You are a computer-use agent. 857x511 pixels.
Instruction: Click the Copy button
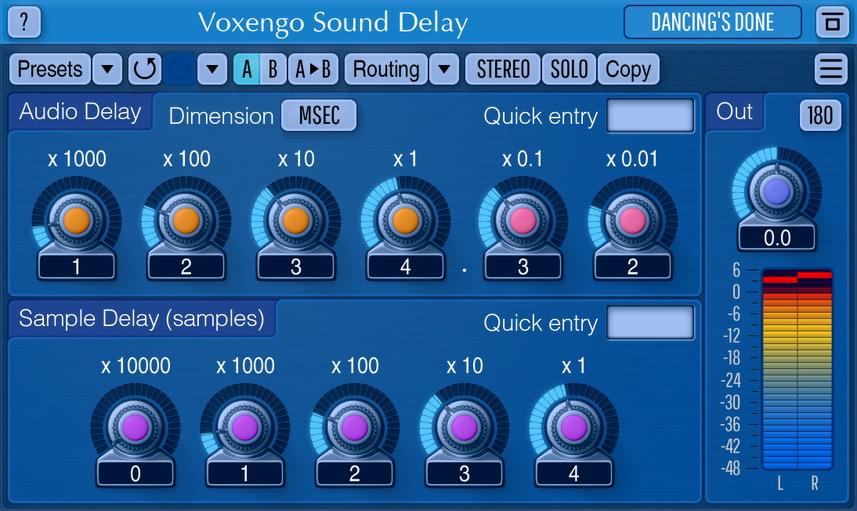[629, 69]
